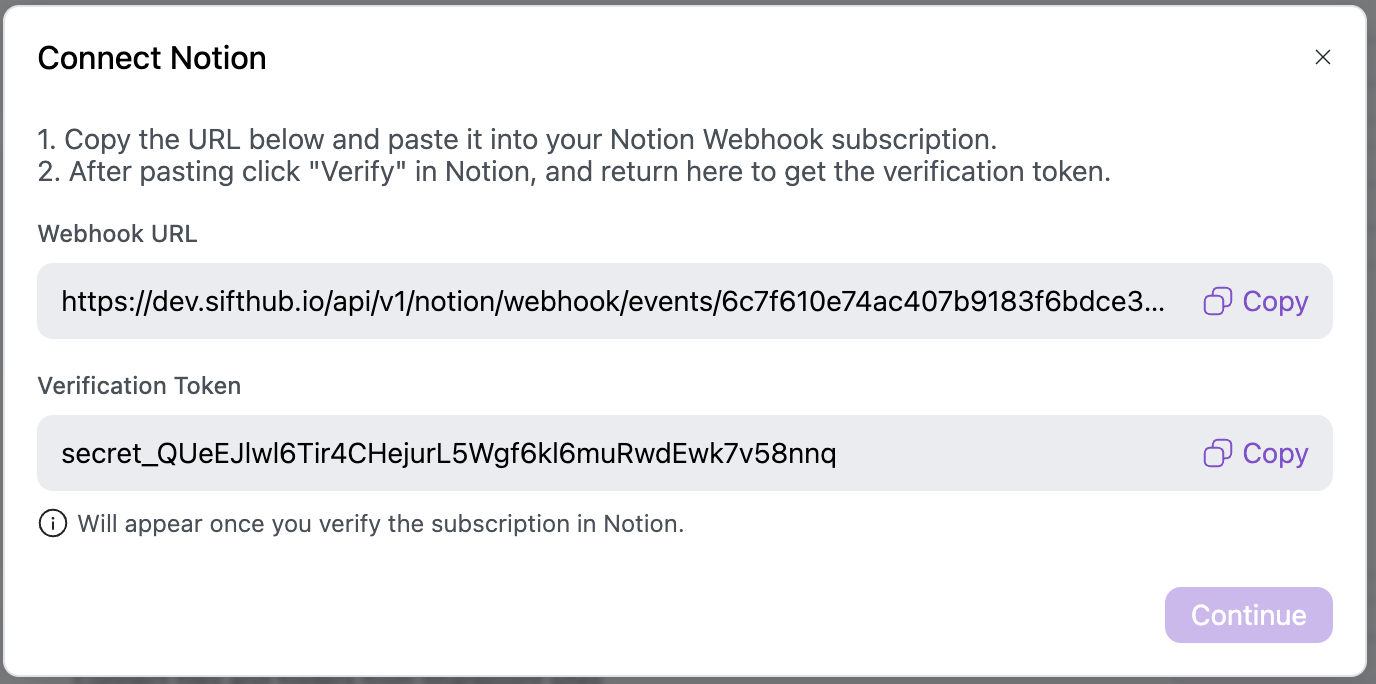Click instruction step 1 about copying the URL
This screenshot has height=684, width=1376.
[x=517, y=139]
